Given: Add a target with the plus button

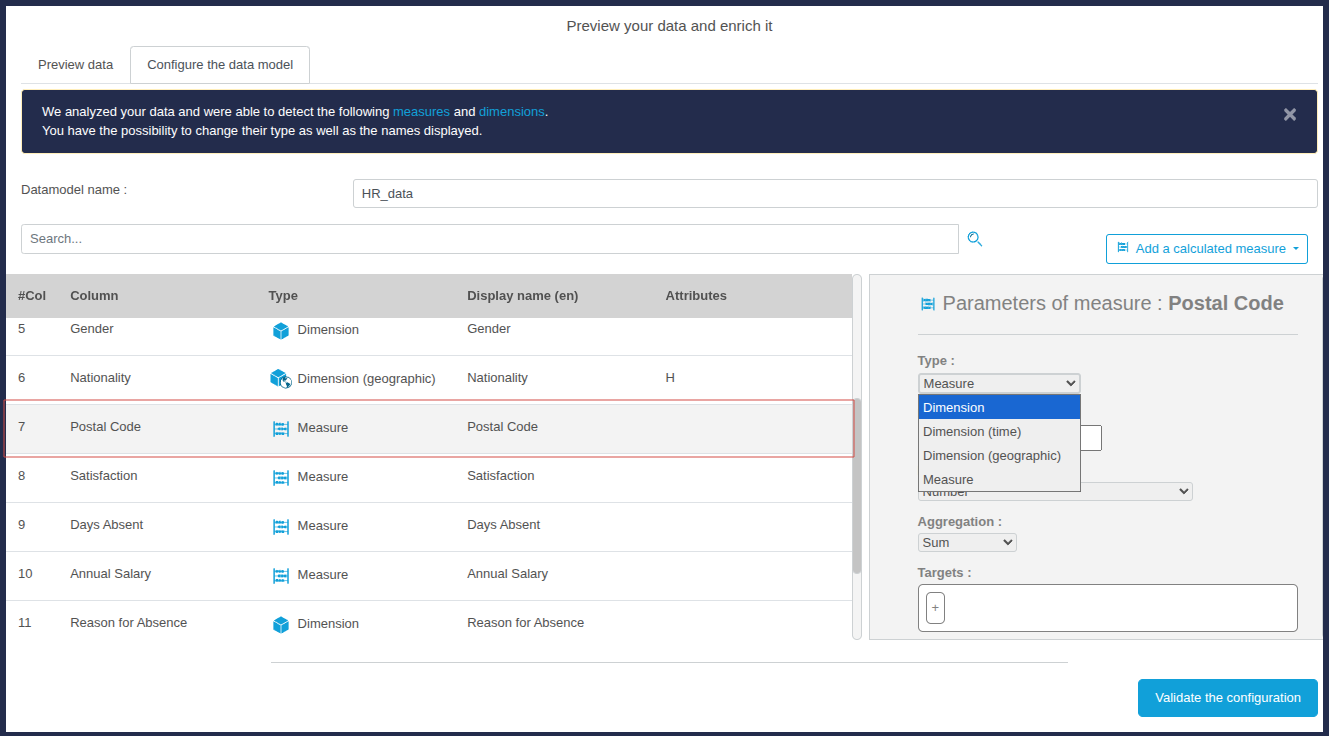Looking at the screenshot, I should pos(935,607).
